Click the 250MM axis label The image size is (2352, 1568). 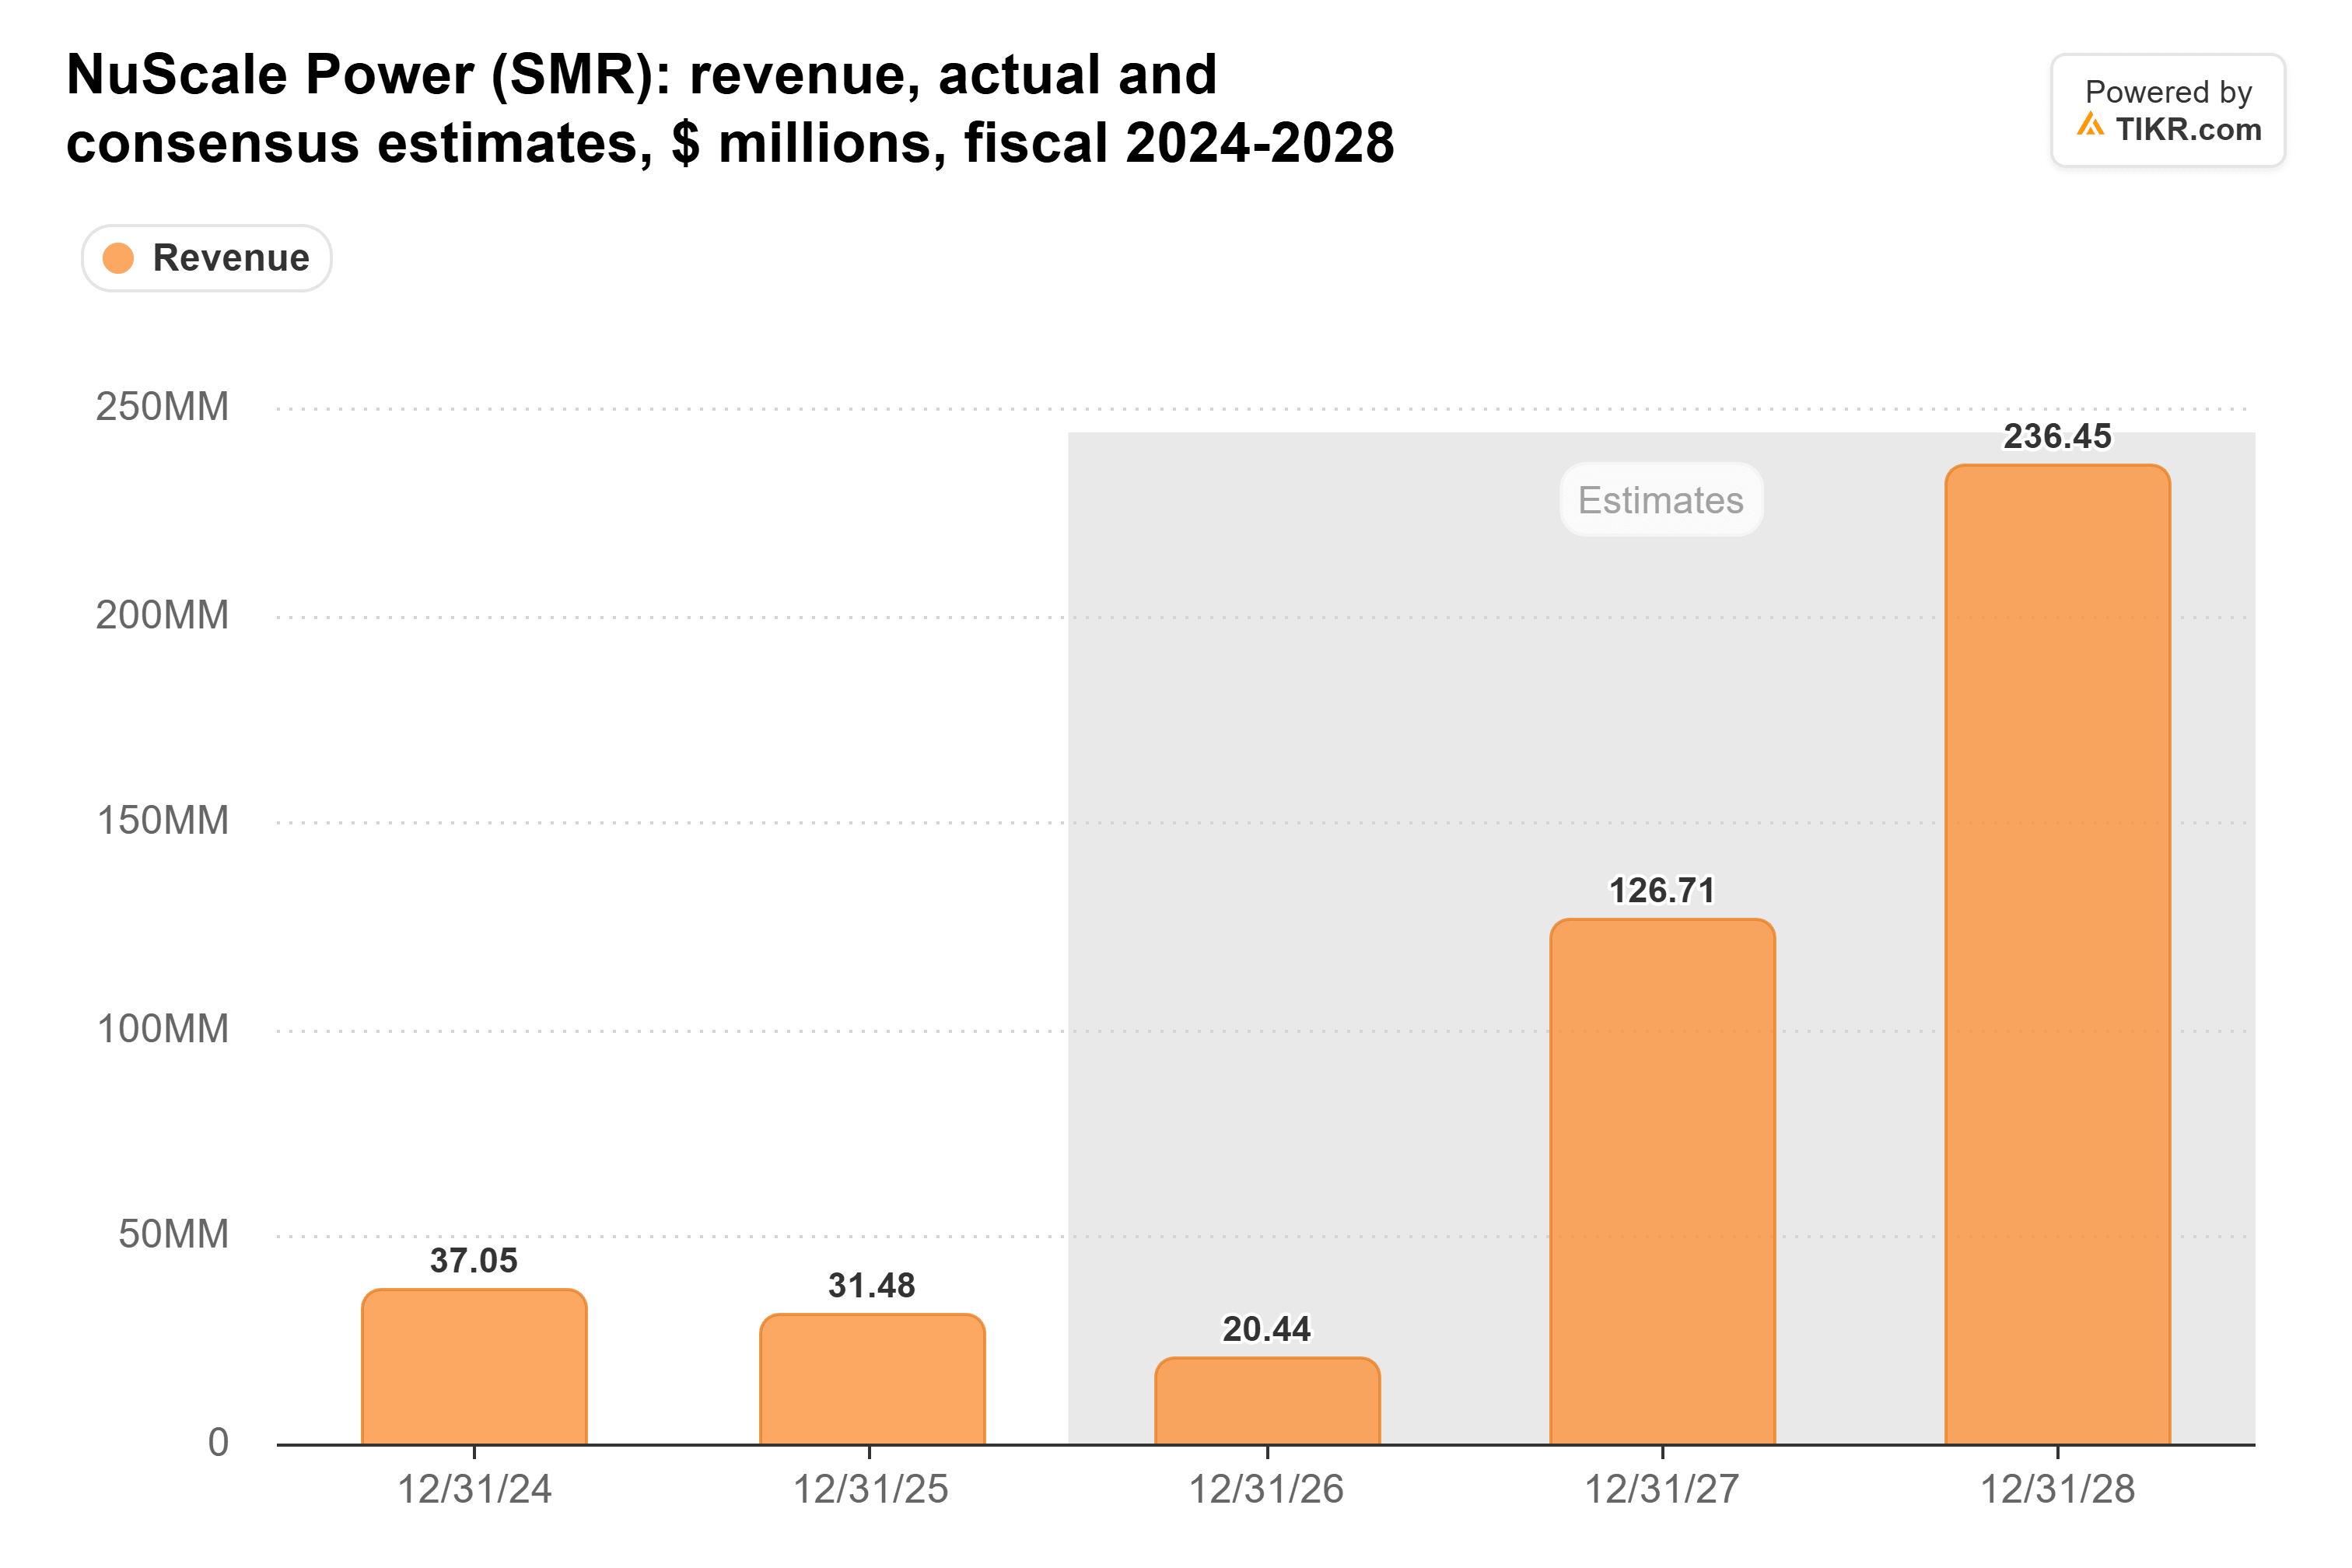tap(162, 407)
